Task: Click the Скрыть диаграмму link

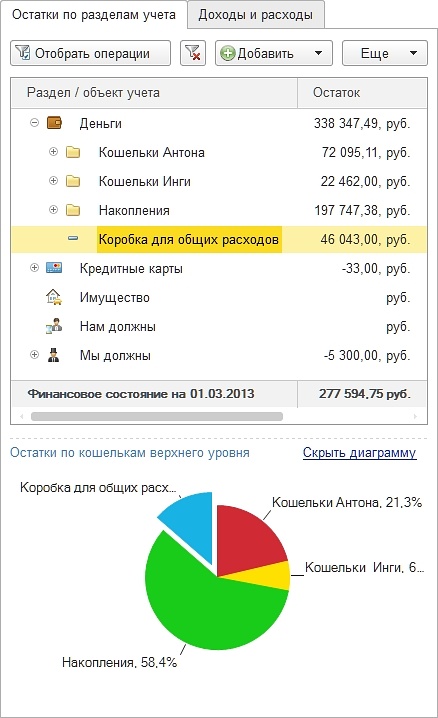Action: pos(359,452)
